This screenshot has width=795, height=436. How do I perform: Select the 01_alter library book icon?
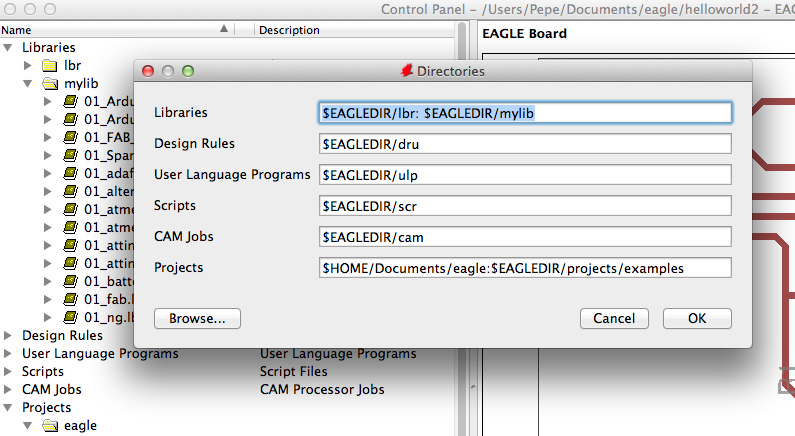coord(70,191)
